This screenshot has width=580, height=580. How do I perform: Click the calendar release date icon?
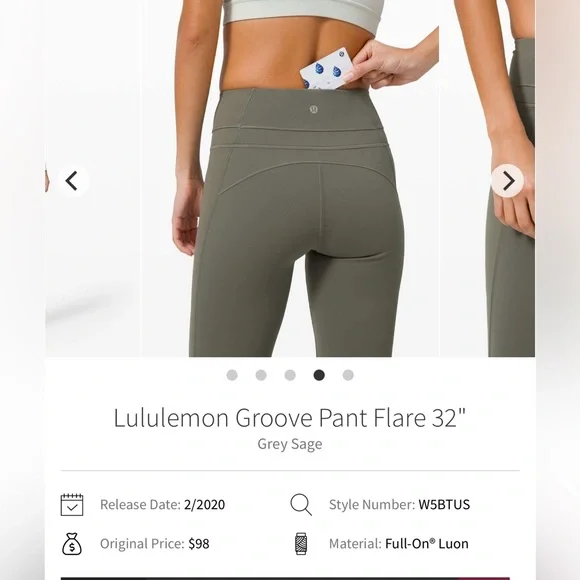[72, 505]
